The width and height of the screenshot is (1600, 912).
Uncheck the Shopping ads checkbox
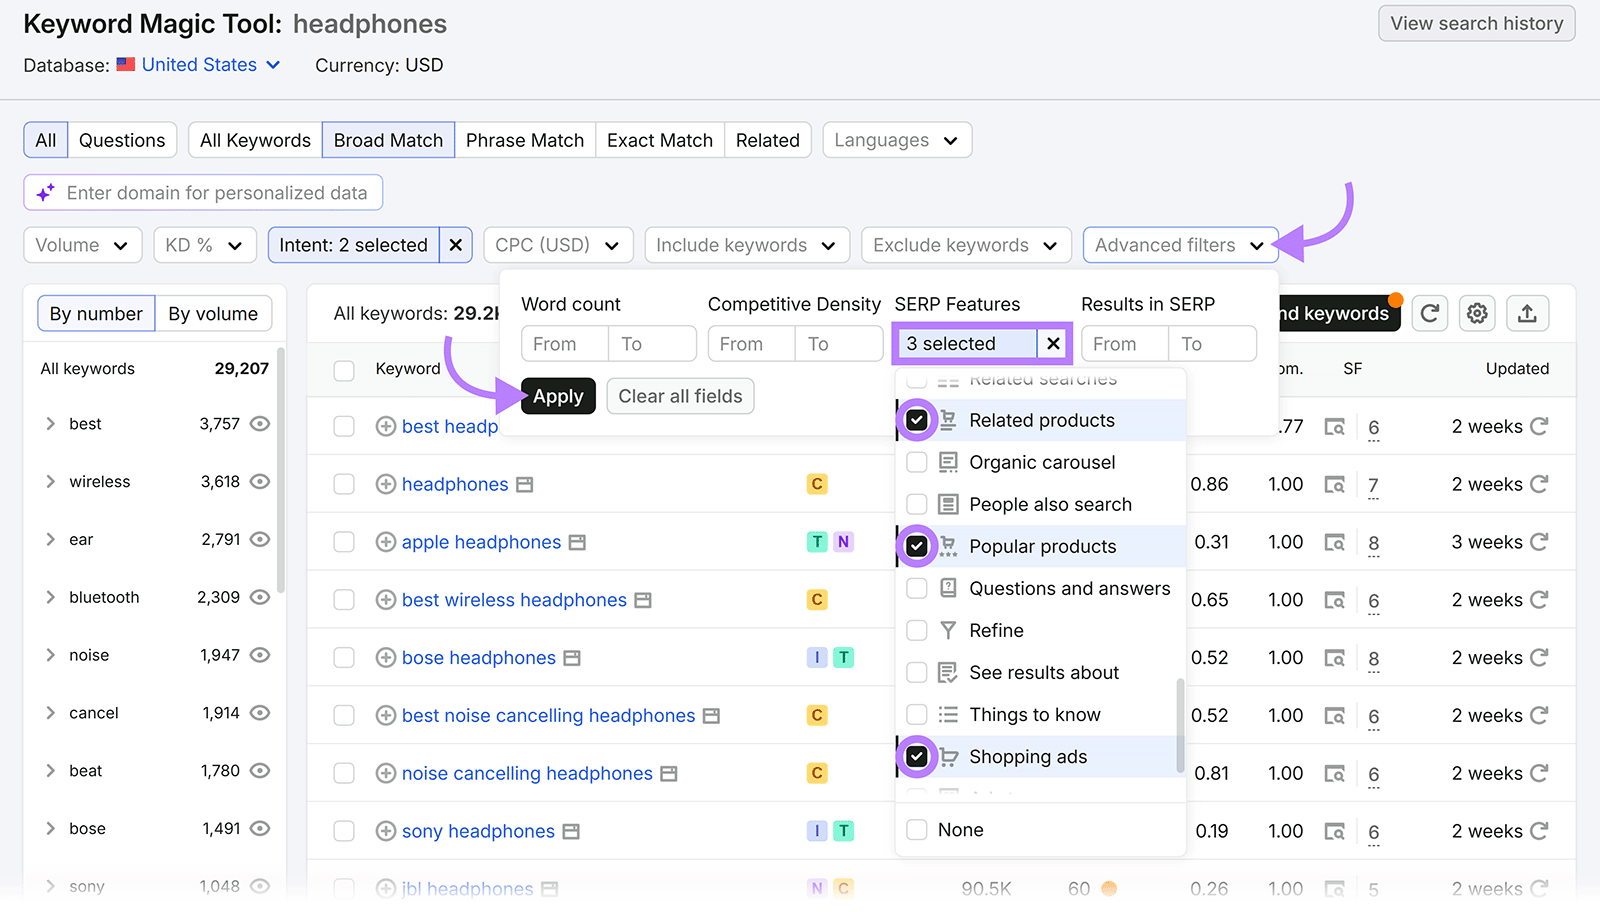(x=916, y=756)
